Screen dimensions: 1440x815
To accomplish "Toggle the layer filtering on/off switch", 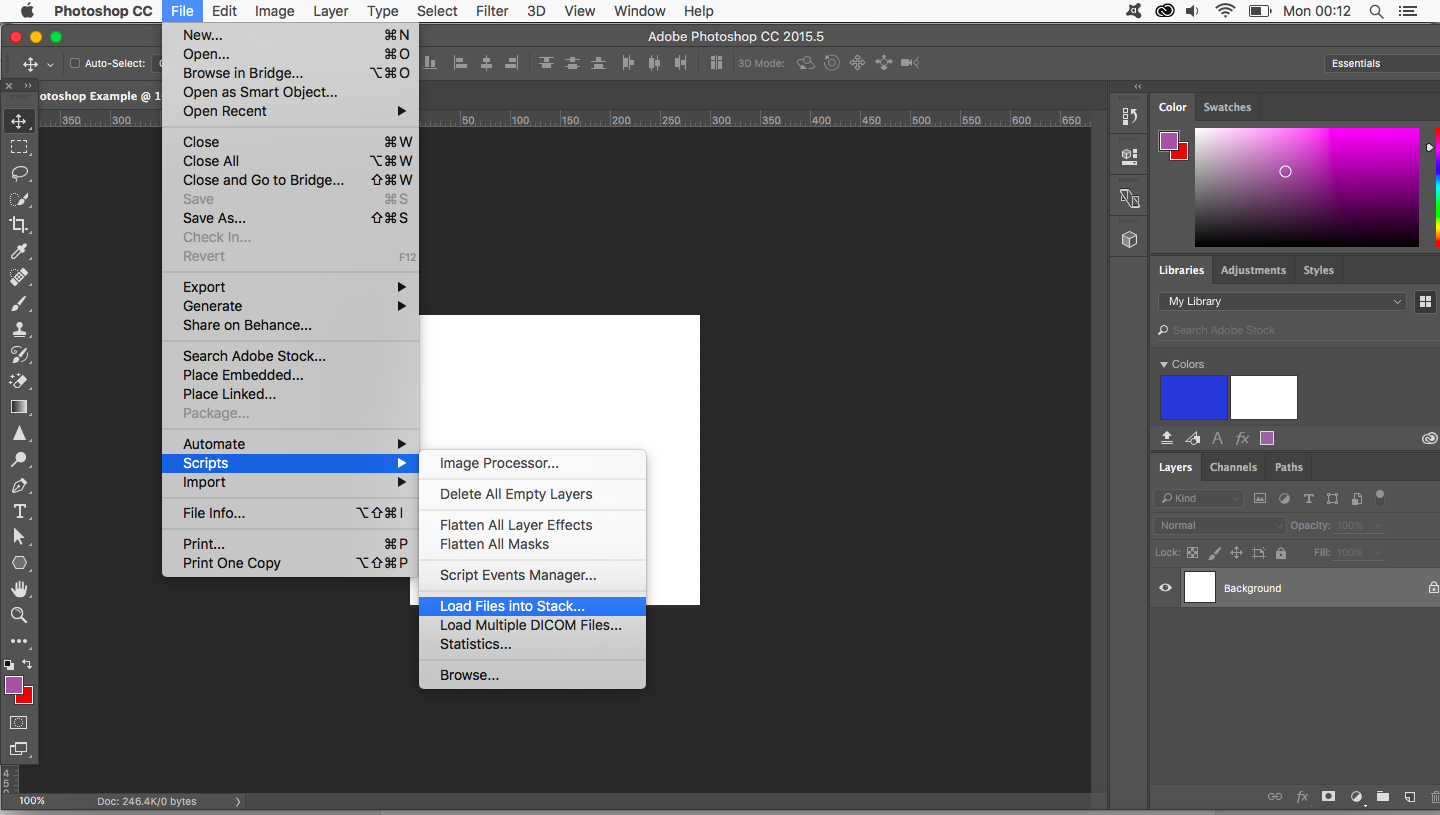I will (x=1380, y=496).
